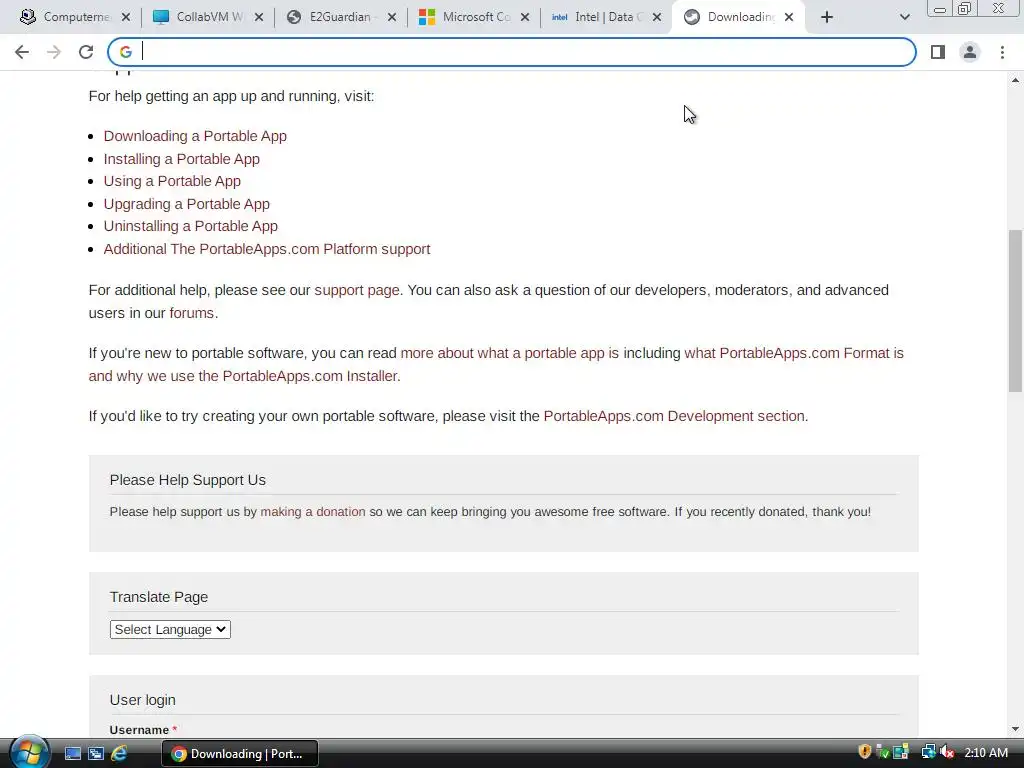Open the Chrome three-dot menu
This screenshot has height=768, width=1024.
1002,52
